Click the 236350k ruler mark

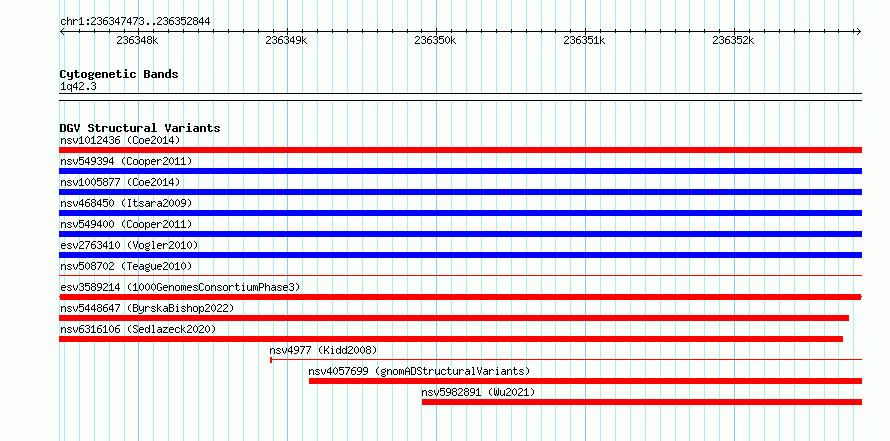(435, 40)
